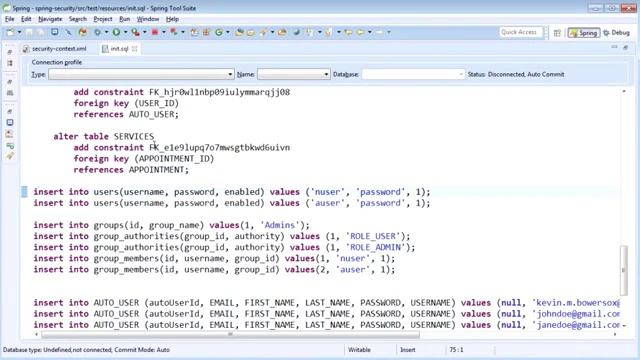The height and width of the screenshot is (360, 640).
Task: Open the Navigate menu
Action: tap(50, 19)
